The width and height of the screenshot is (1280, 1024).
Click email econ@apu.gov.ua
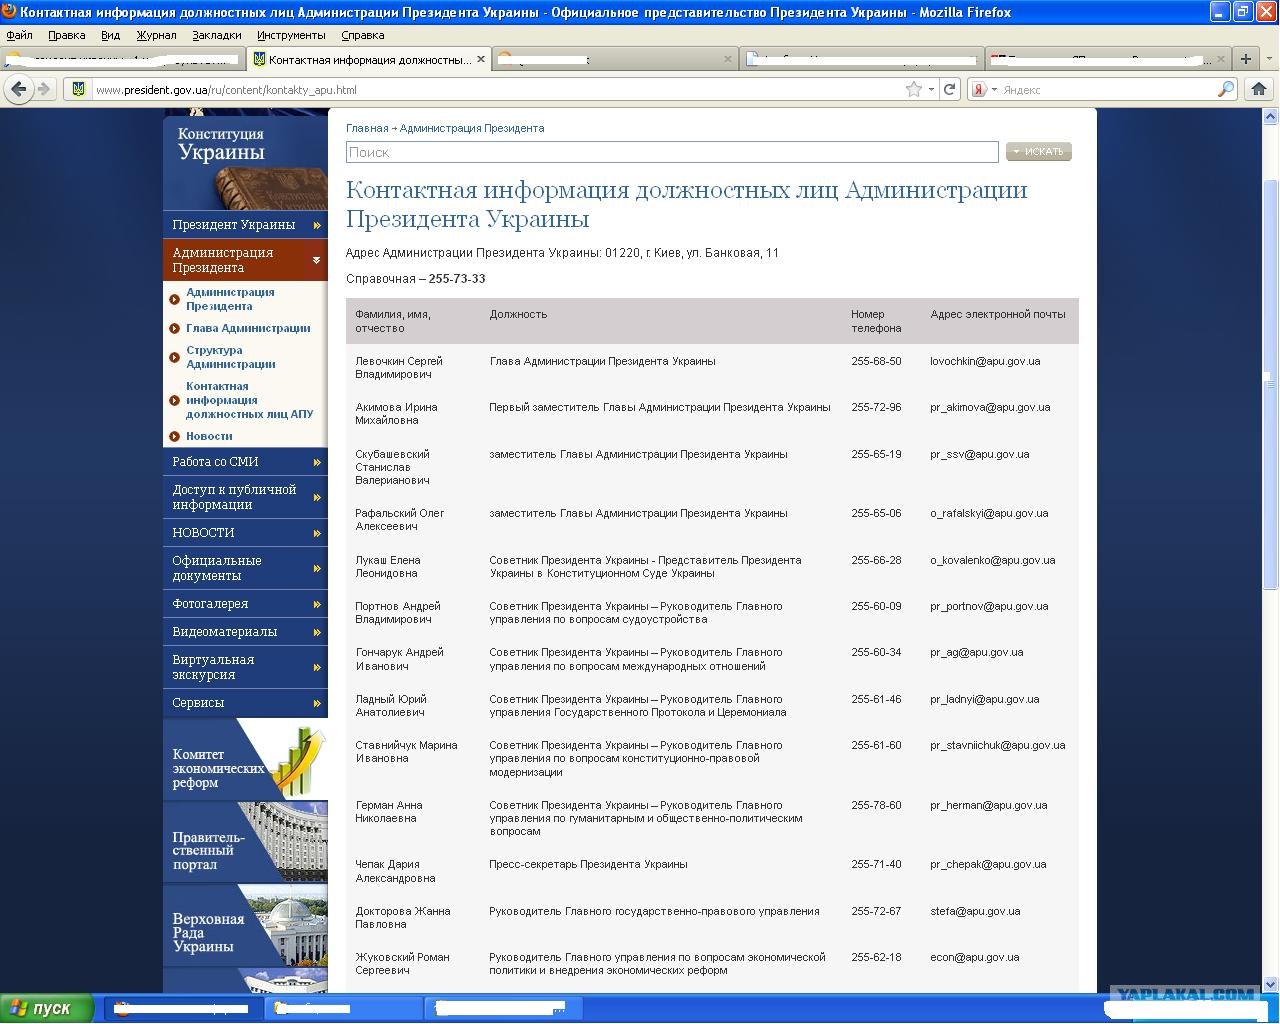click(x=975, y=957)
